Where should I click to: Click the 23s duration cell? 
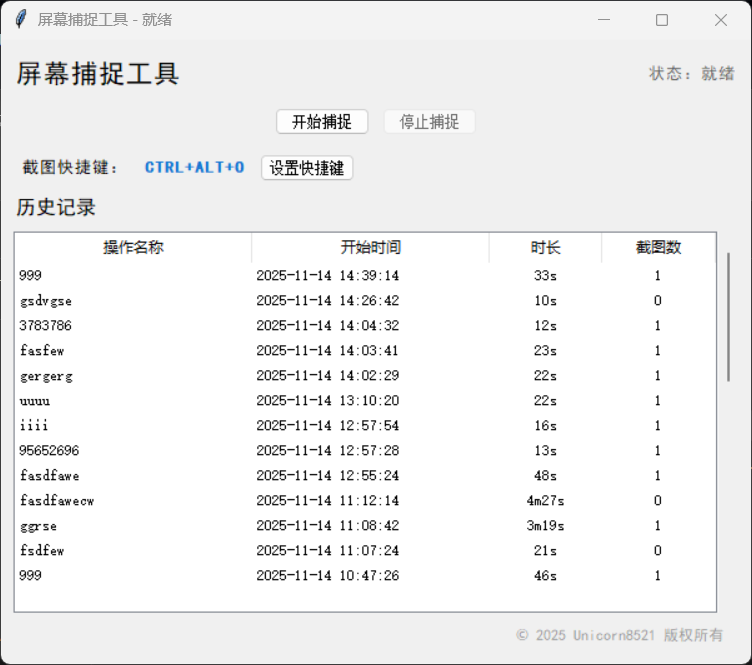click(x=545, y=350)
